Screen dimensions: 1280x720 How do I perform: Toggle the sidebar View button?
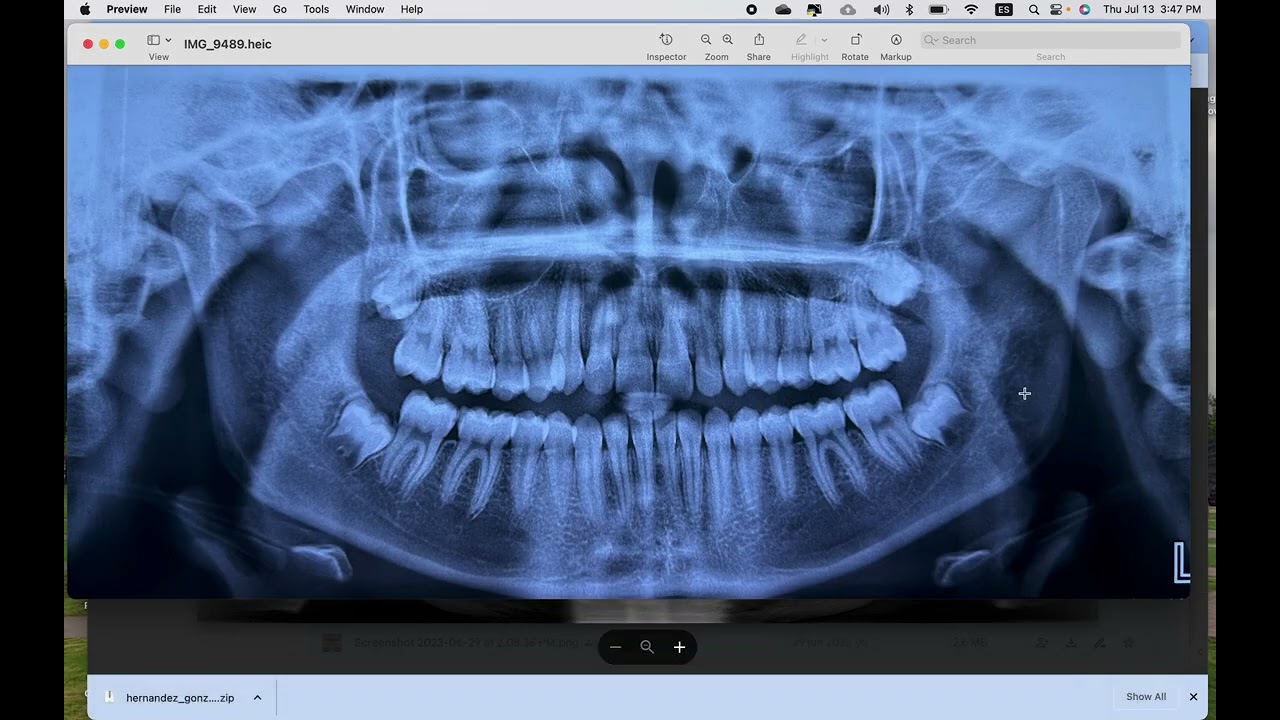pyautogui.click(x=154, y=40)
